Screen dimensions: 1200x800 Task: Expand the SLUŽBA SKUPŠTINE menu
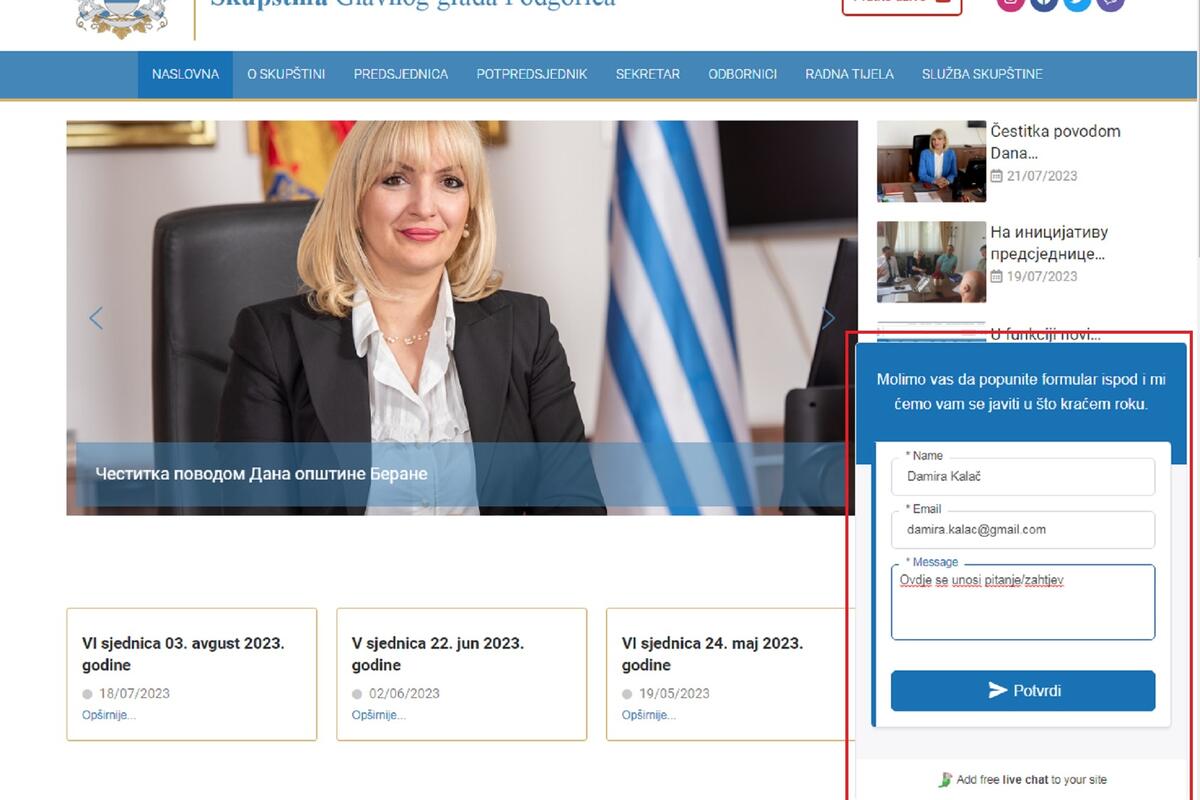982,74
